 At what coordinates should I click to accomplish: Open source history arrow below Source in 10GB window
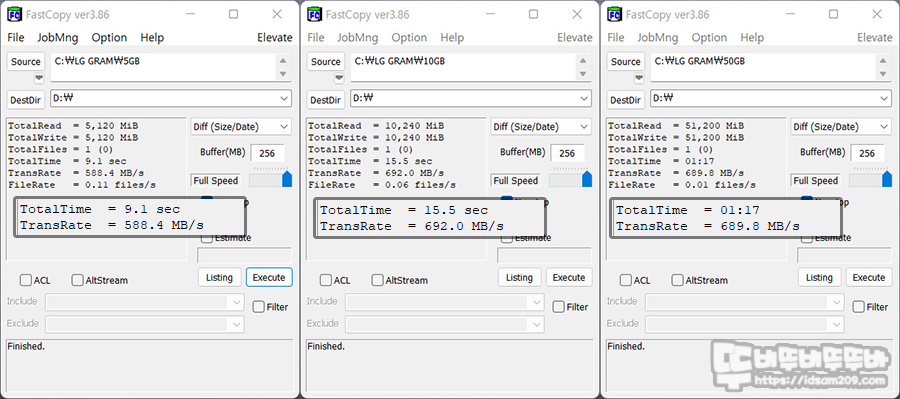(x=339, y=78)
